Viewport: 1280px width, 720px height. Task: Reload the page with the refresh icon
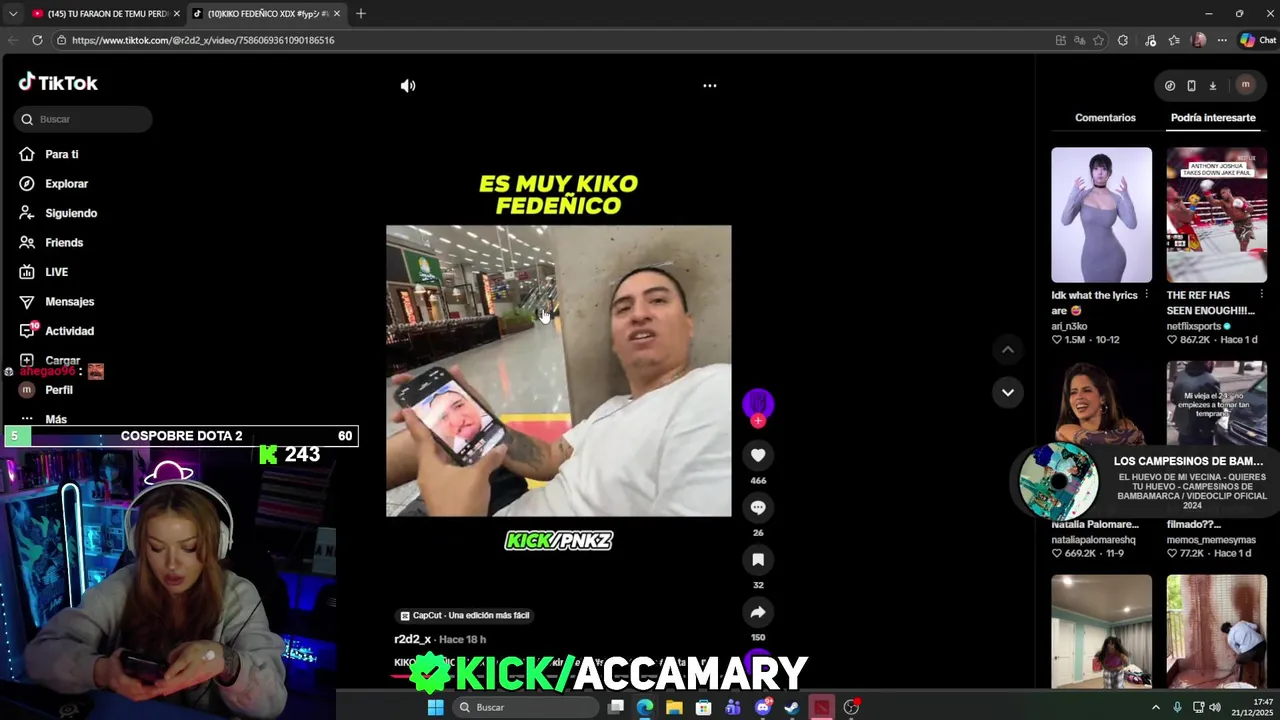tap(37, 40)
